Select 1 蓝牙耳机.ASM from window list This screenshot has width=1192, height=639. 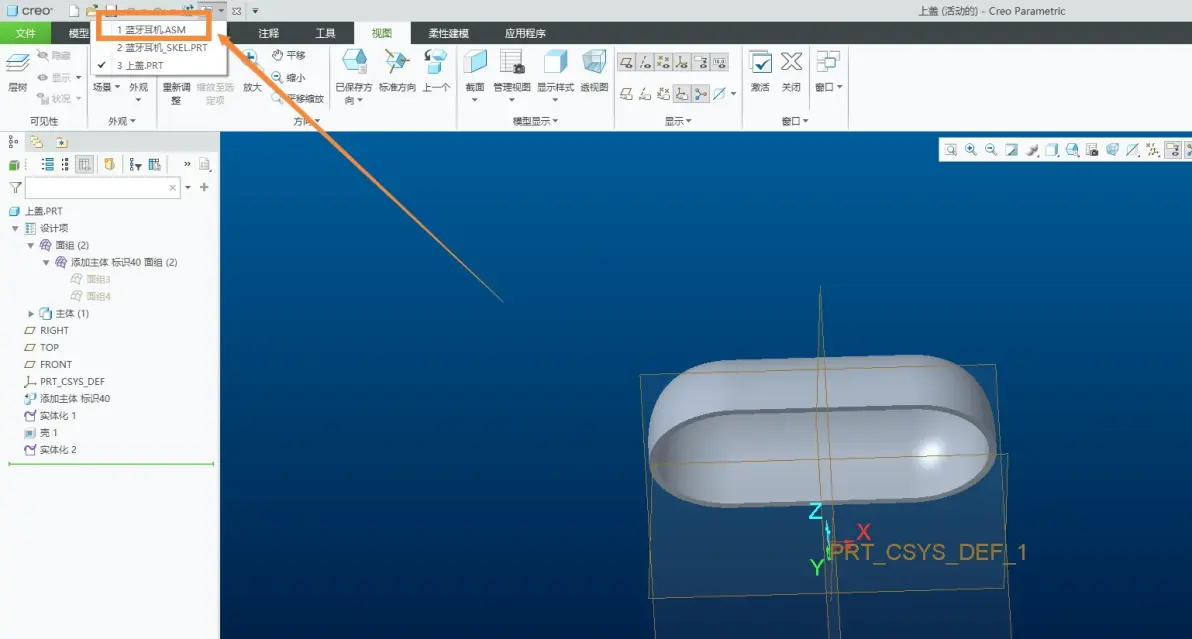(x=152, y=30)
